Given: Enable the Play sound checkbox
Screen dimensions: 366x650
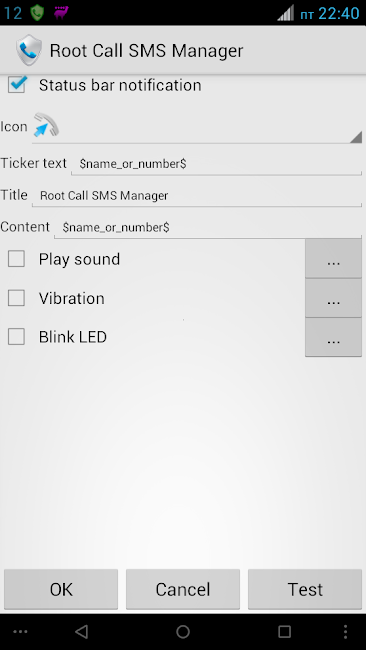Looking at the screenshot, I should [17, 259].
